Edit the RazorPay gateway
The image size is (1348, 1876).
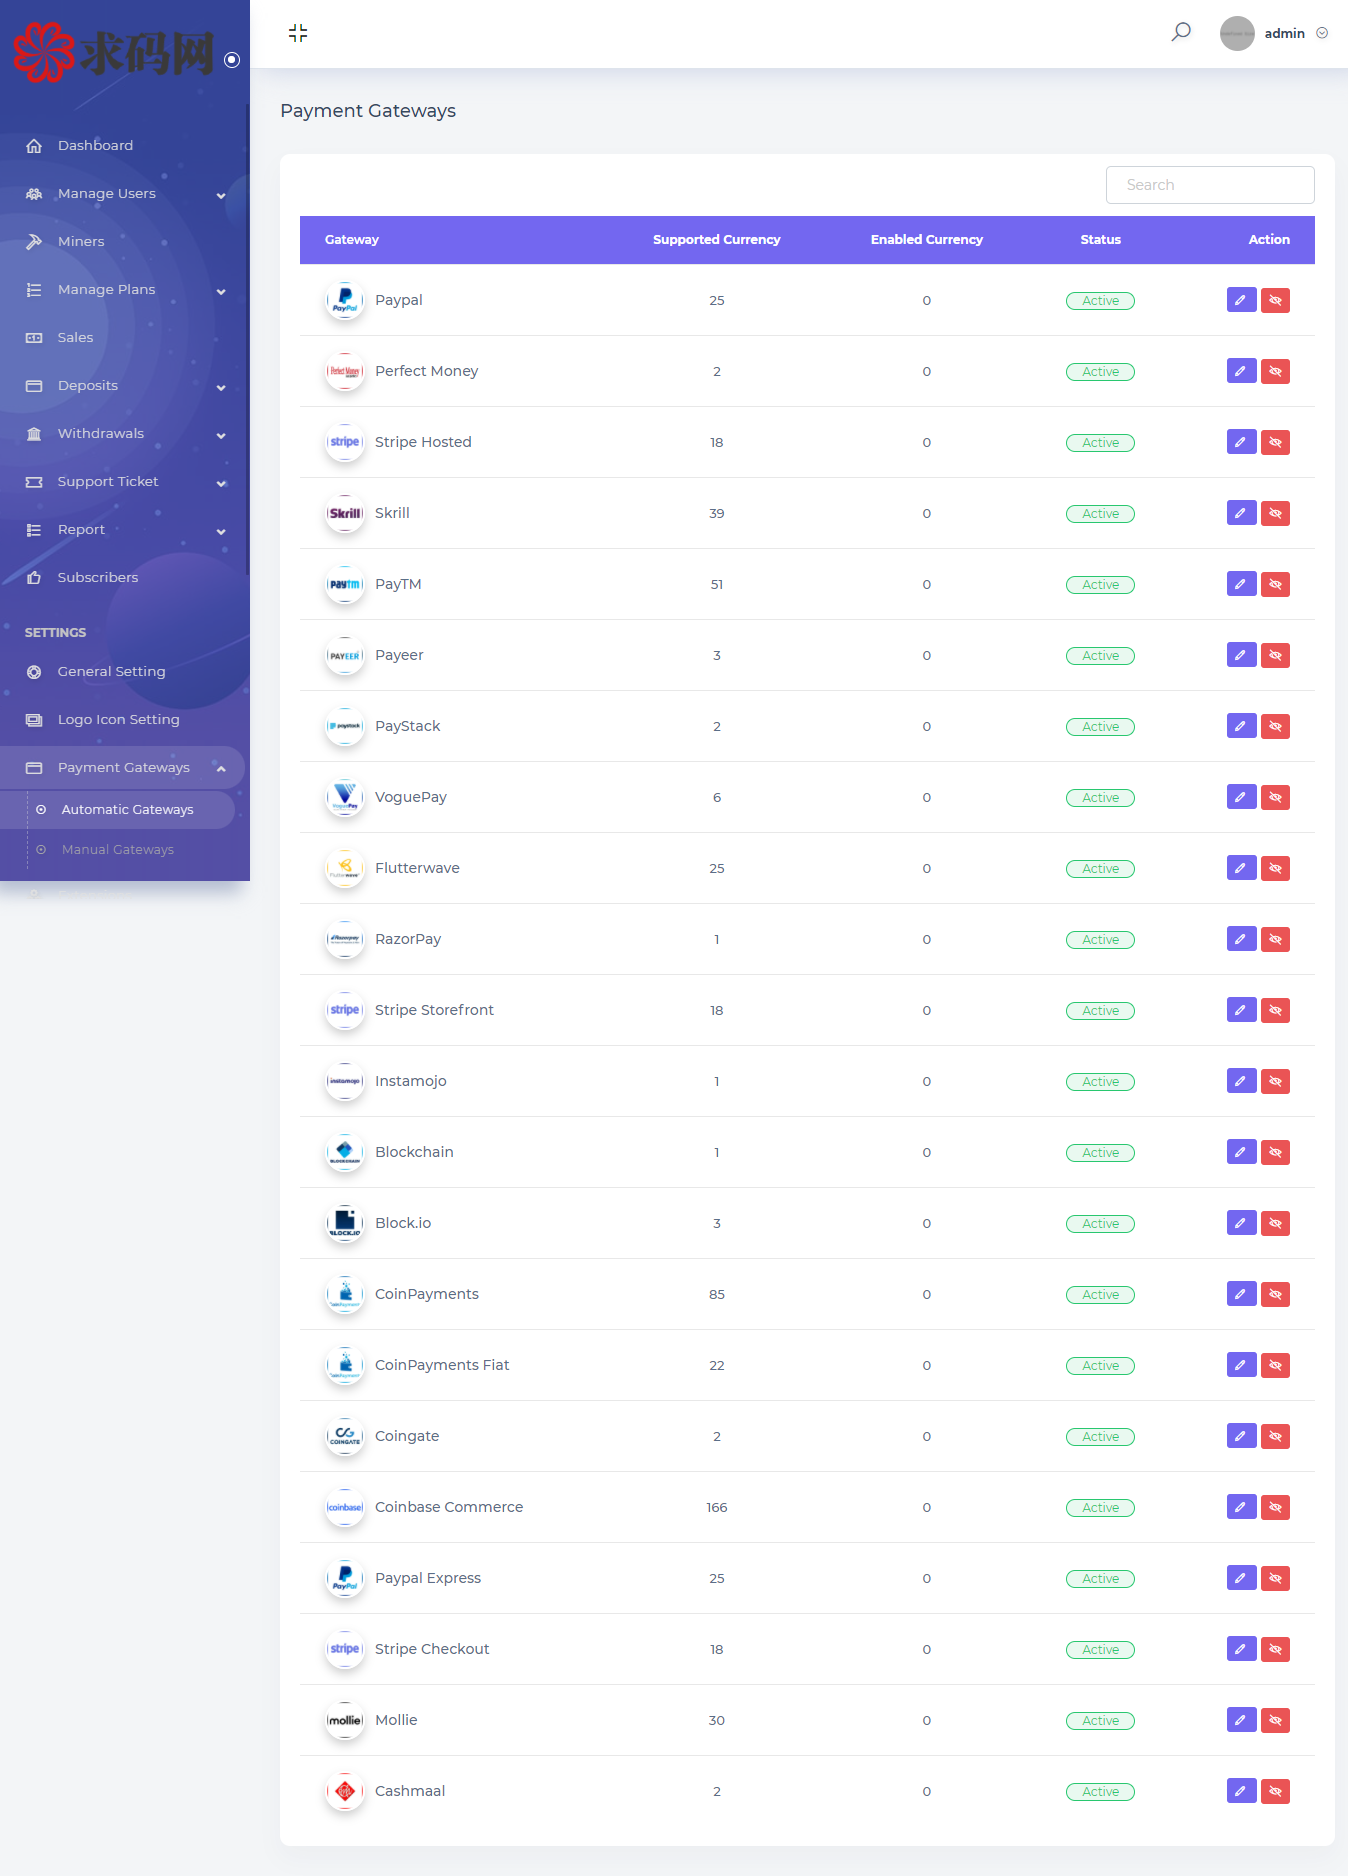[1241, 939]
